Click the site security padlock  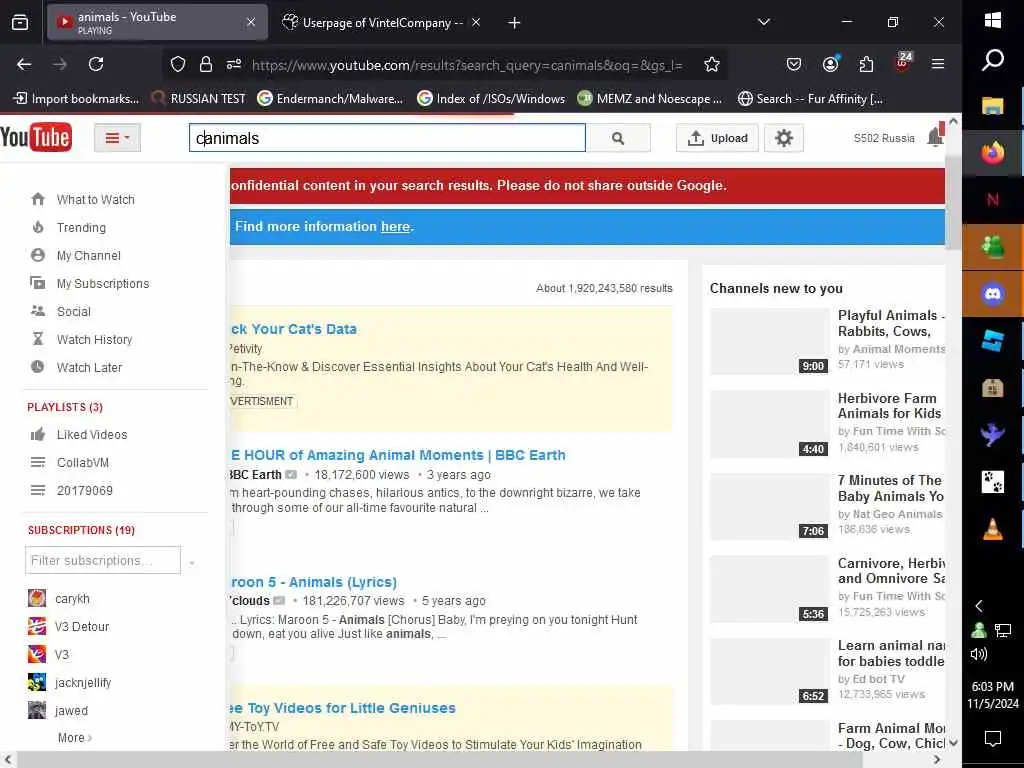coord(206,64)
